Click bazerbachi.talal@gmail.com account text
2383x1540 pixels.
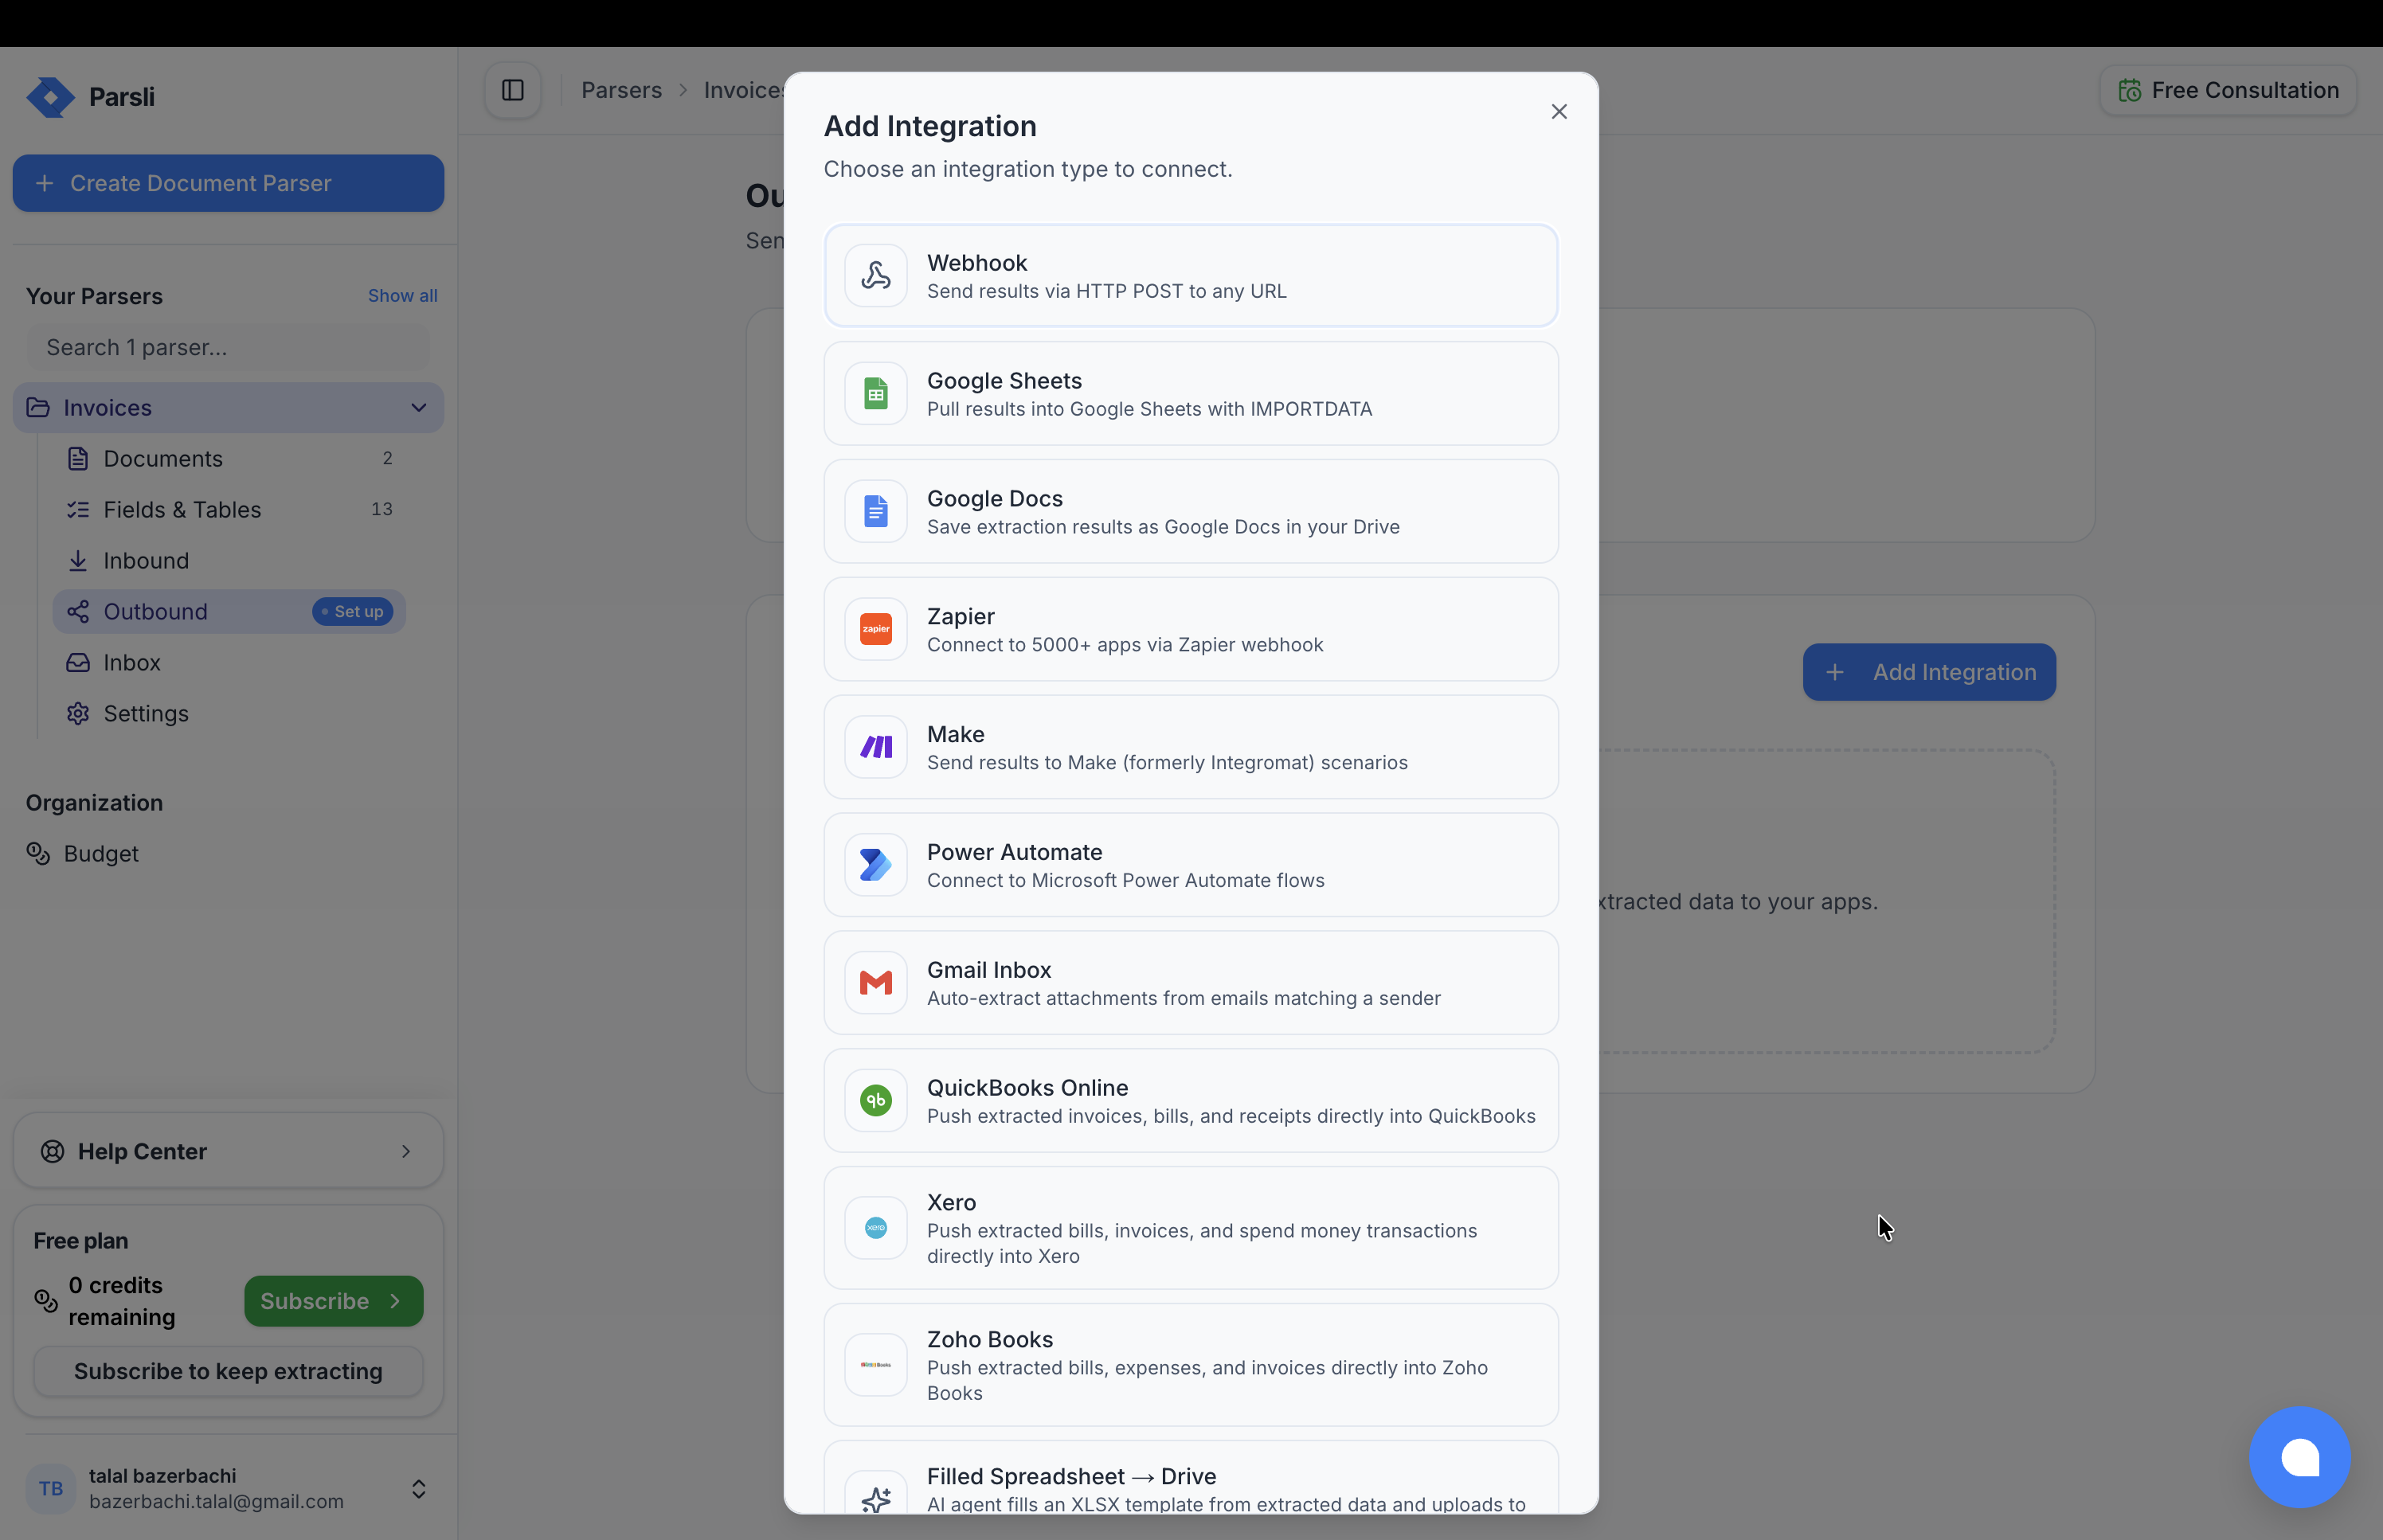(x=216, y=1501)
